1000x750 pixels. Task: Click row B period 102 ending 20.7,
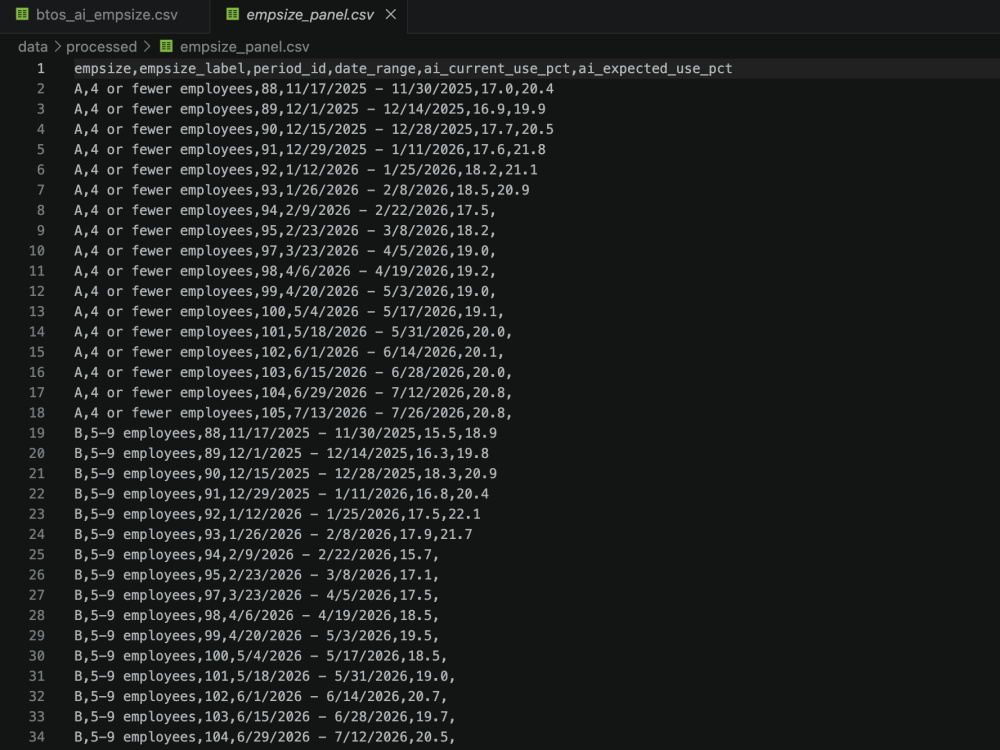point(261,696)
